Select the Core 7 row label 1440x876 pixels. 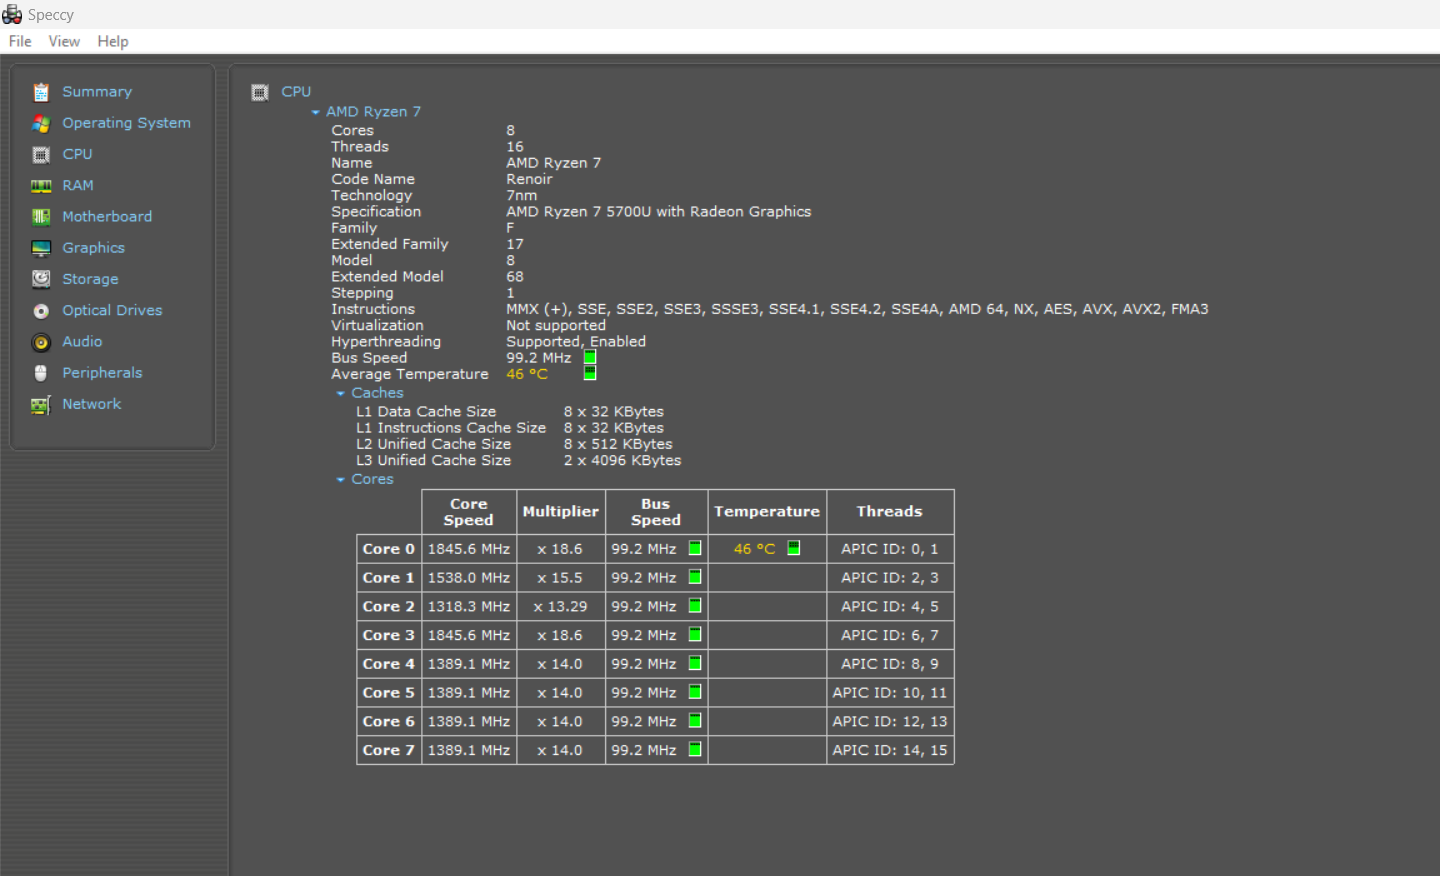click(x=389, y=750)
